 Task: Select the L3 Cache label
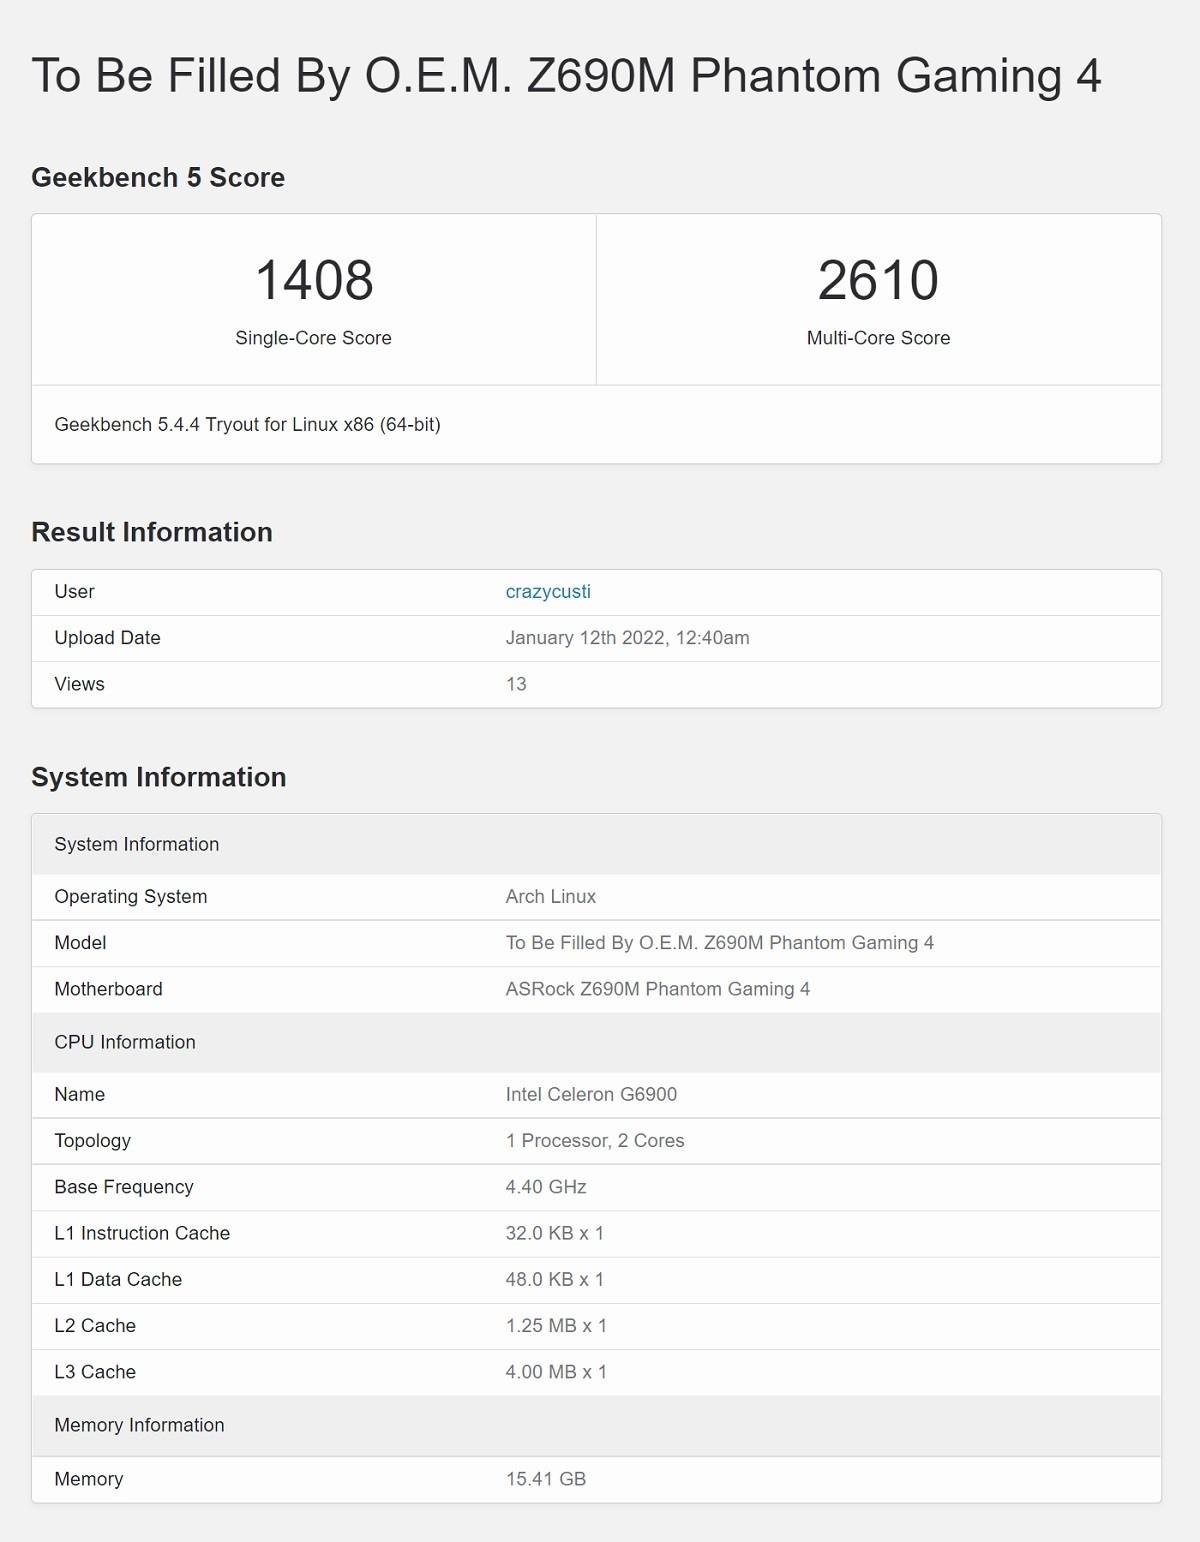click(x=95, y=1372)
